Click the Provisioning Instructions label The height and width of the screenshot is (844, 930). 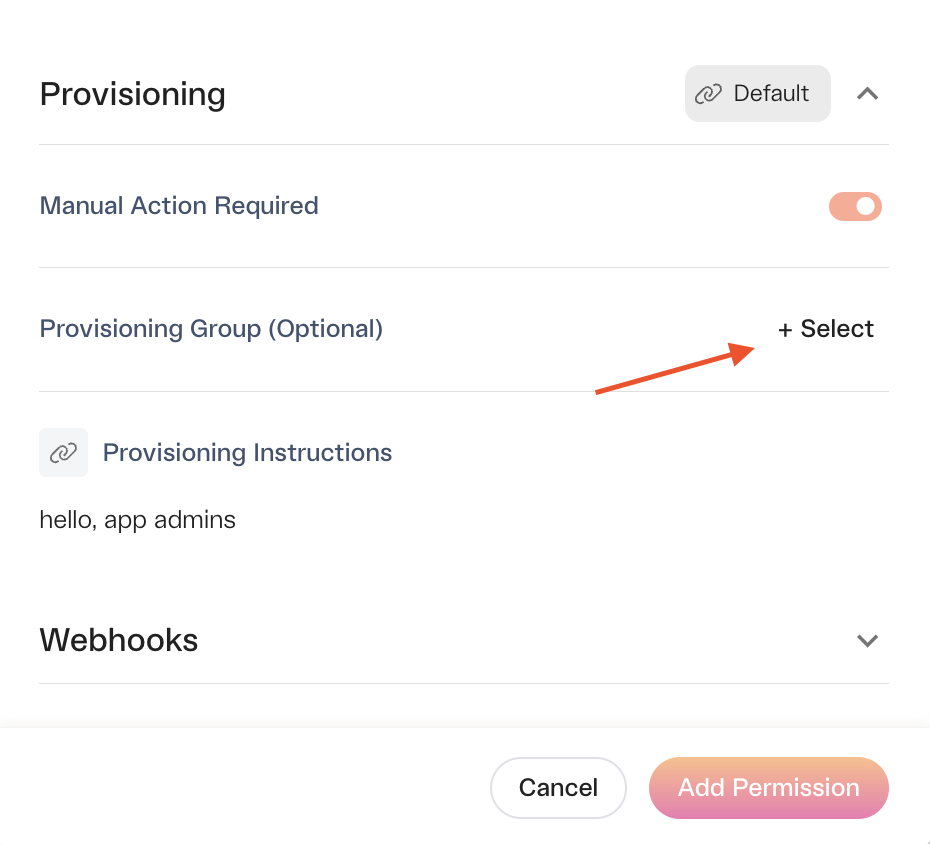point(247,453)
